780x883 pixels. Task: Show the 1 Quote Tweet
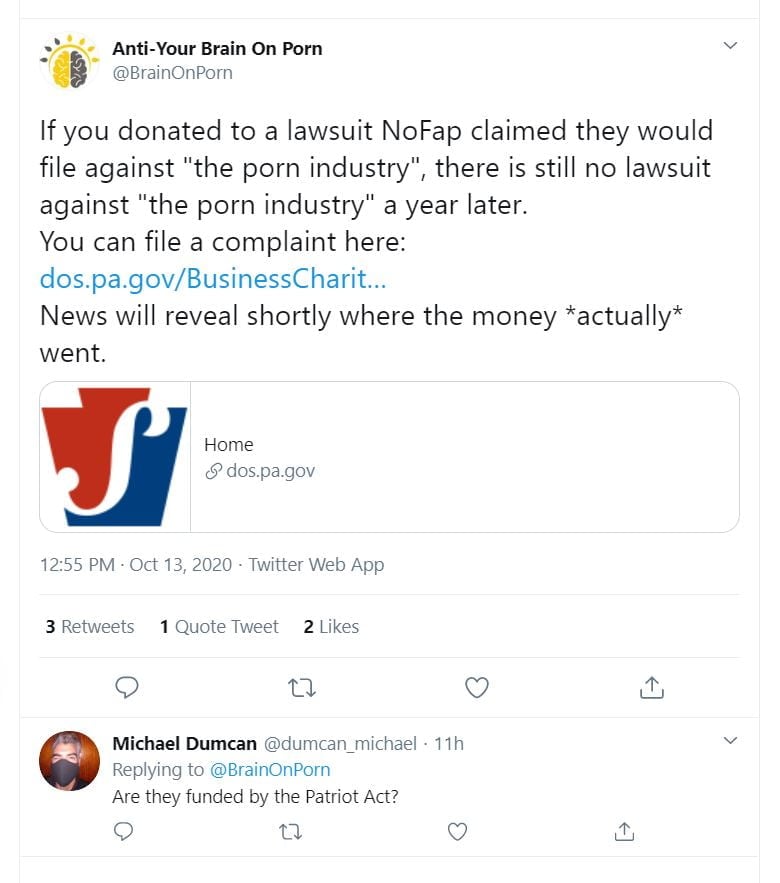pyautogui.click(x=219, y=627)
